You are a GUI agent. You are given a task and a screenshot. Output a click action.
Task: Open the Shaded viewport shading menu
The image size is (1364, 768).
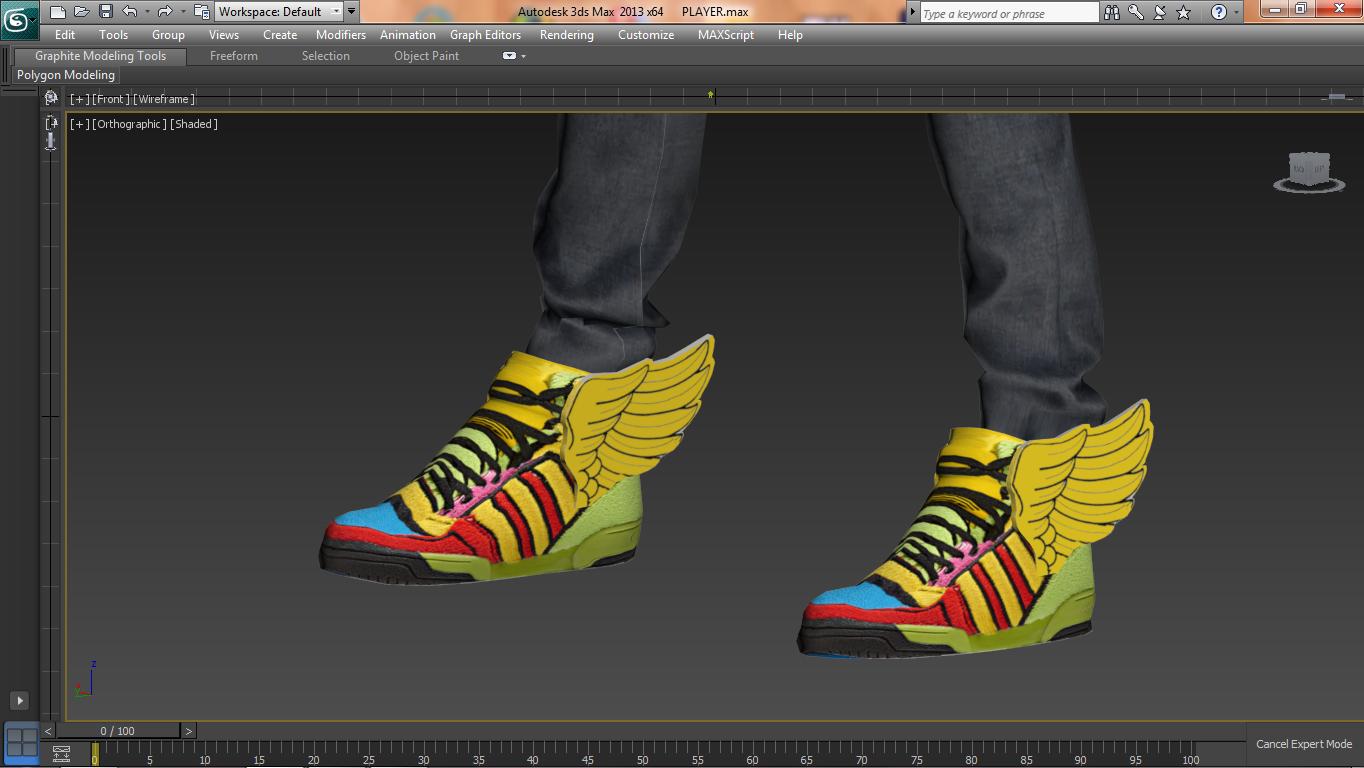[x=194, y=124]
